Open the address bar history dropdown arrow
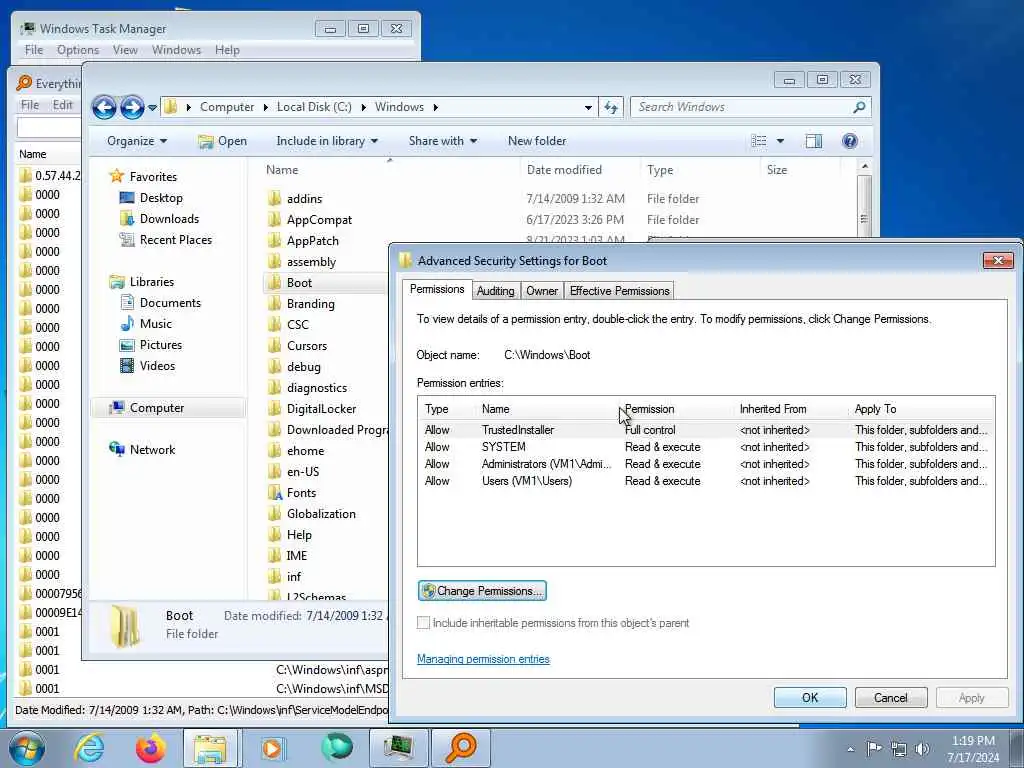 [x=588, y=108]
